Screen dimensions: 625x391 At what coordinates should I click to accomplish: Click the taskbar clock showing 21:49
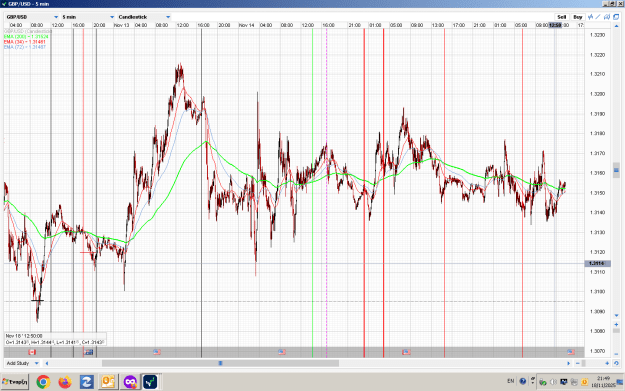[603, 382]
